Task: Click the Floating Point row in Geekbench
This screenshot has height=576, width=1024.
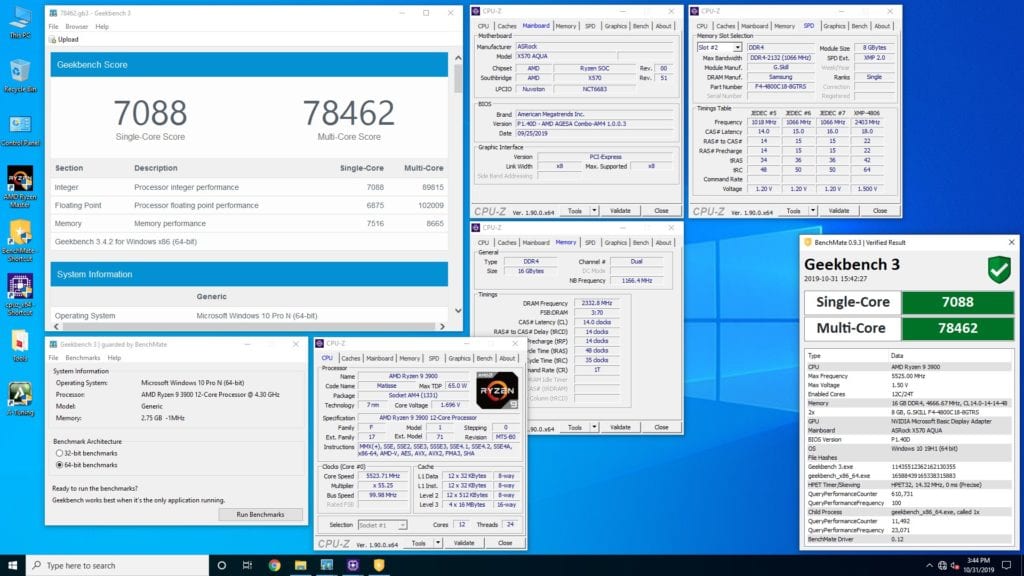Action: point(249,205)
